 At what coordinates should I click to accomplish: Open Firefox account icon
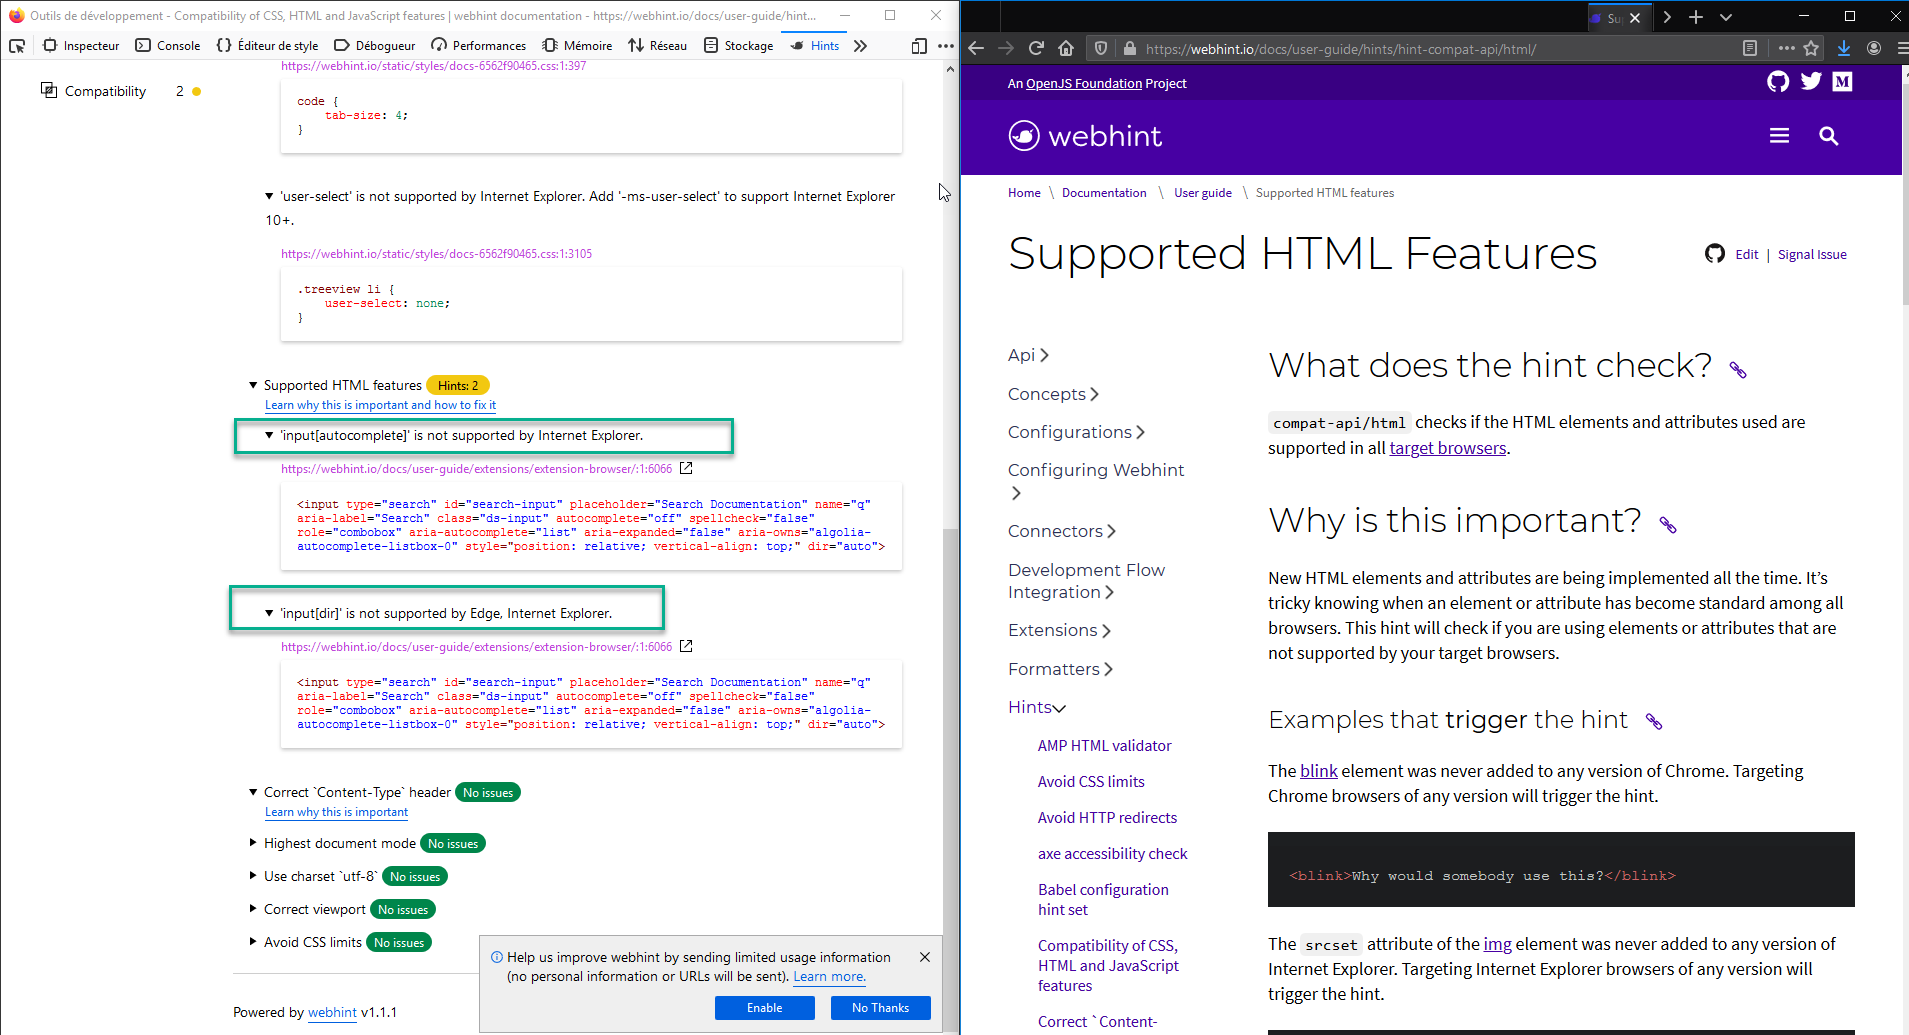1874,48
